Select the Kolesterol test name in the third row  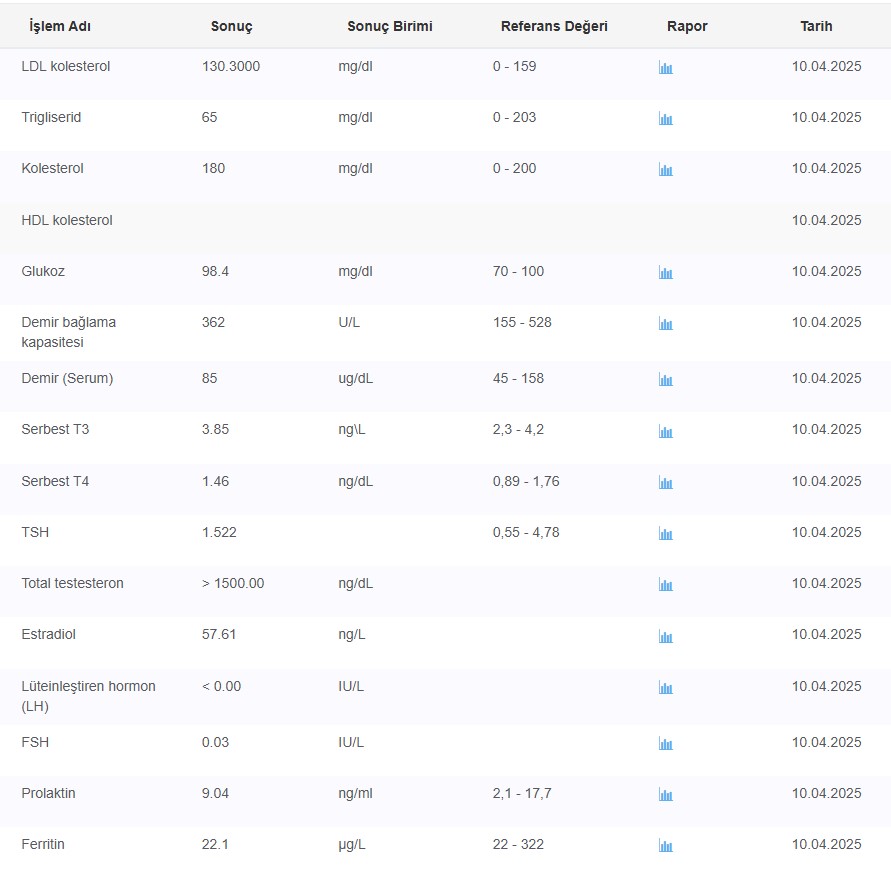[x=52, y=168]
